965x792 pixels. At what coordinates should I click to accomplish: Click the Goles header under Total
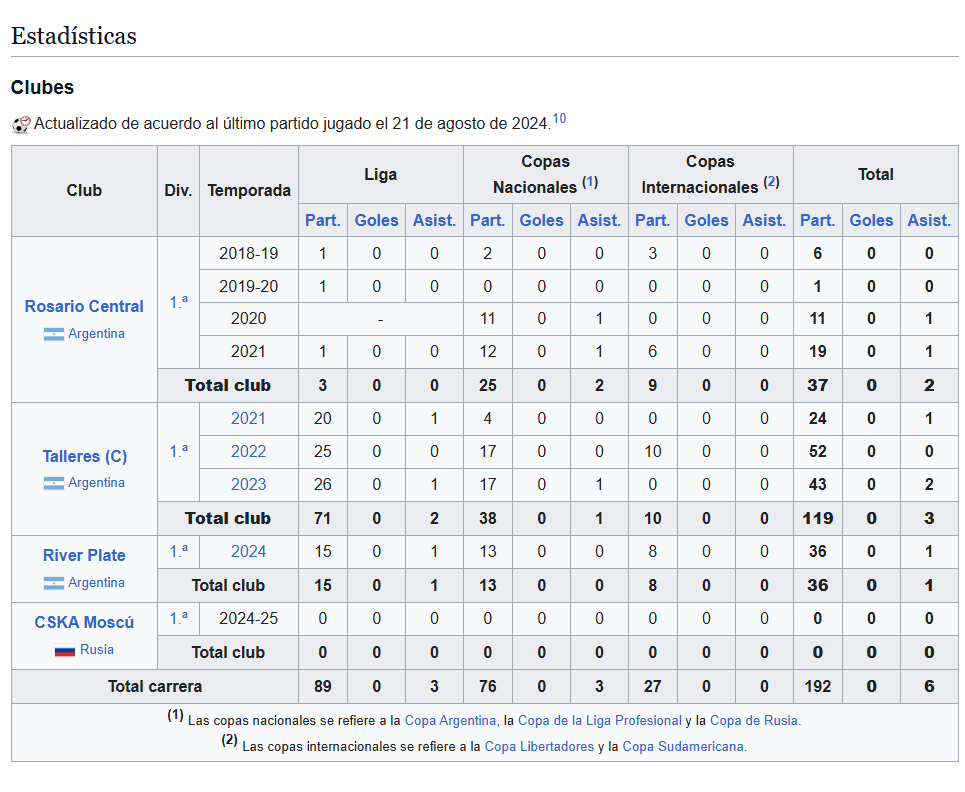tap(871, 220)
